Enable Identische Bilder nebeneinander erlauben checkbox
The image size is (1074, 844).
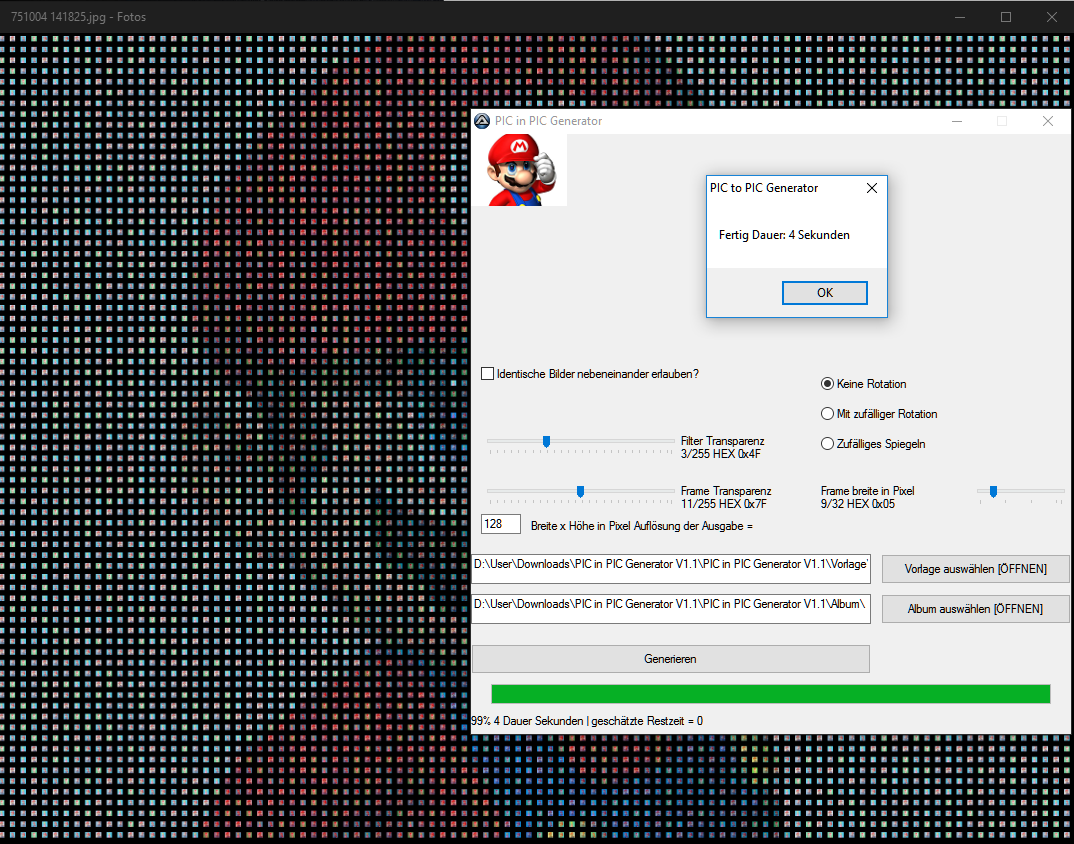click(x=488, y=374)
